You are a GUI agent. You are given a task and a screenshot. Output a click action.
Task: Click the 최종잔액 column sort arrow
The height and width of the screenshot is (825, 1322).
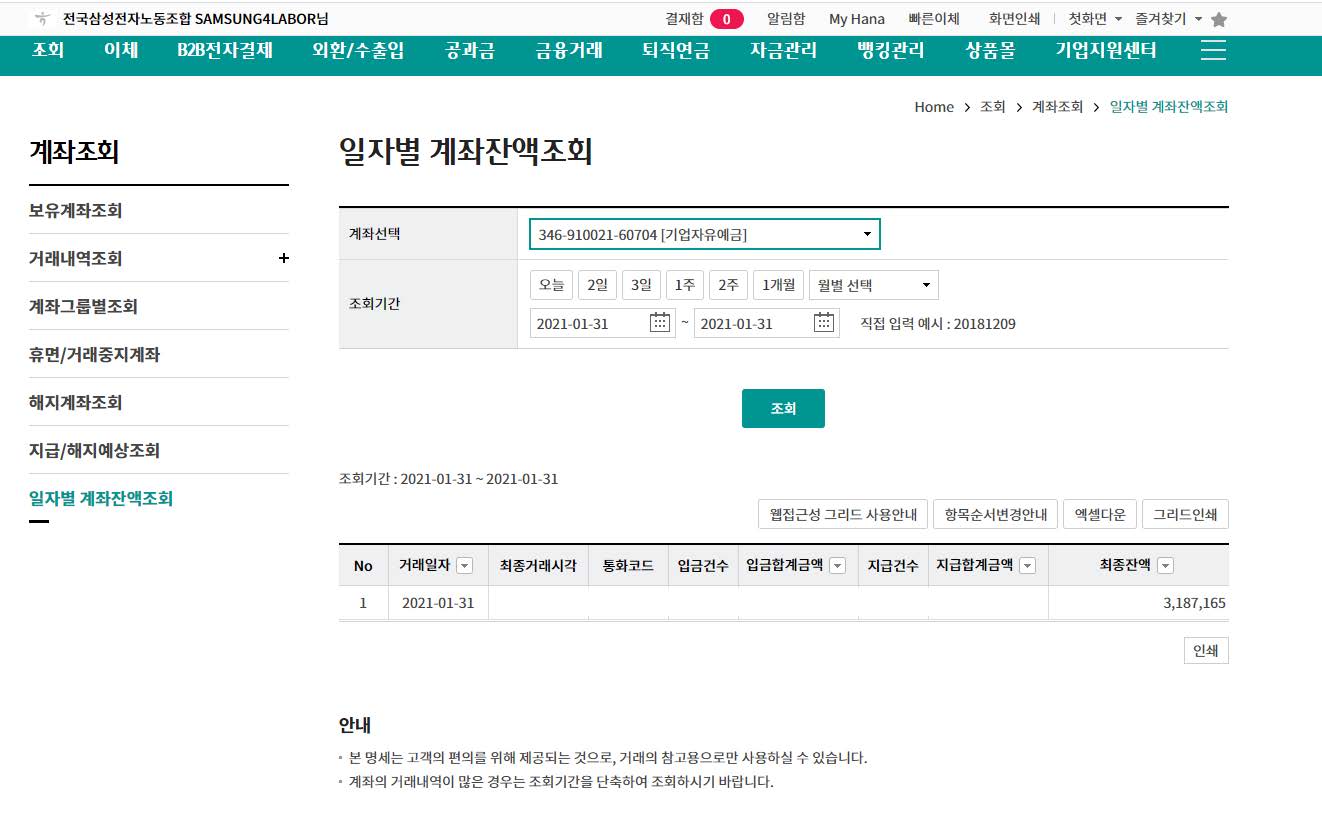coord(1165,566)
